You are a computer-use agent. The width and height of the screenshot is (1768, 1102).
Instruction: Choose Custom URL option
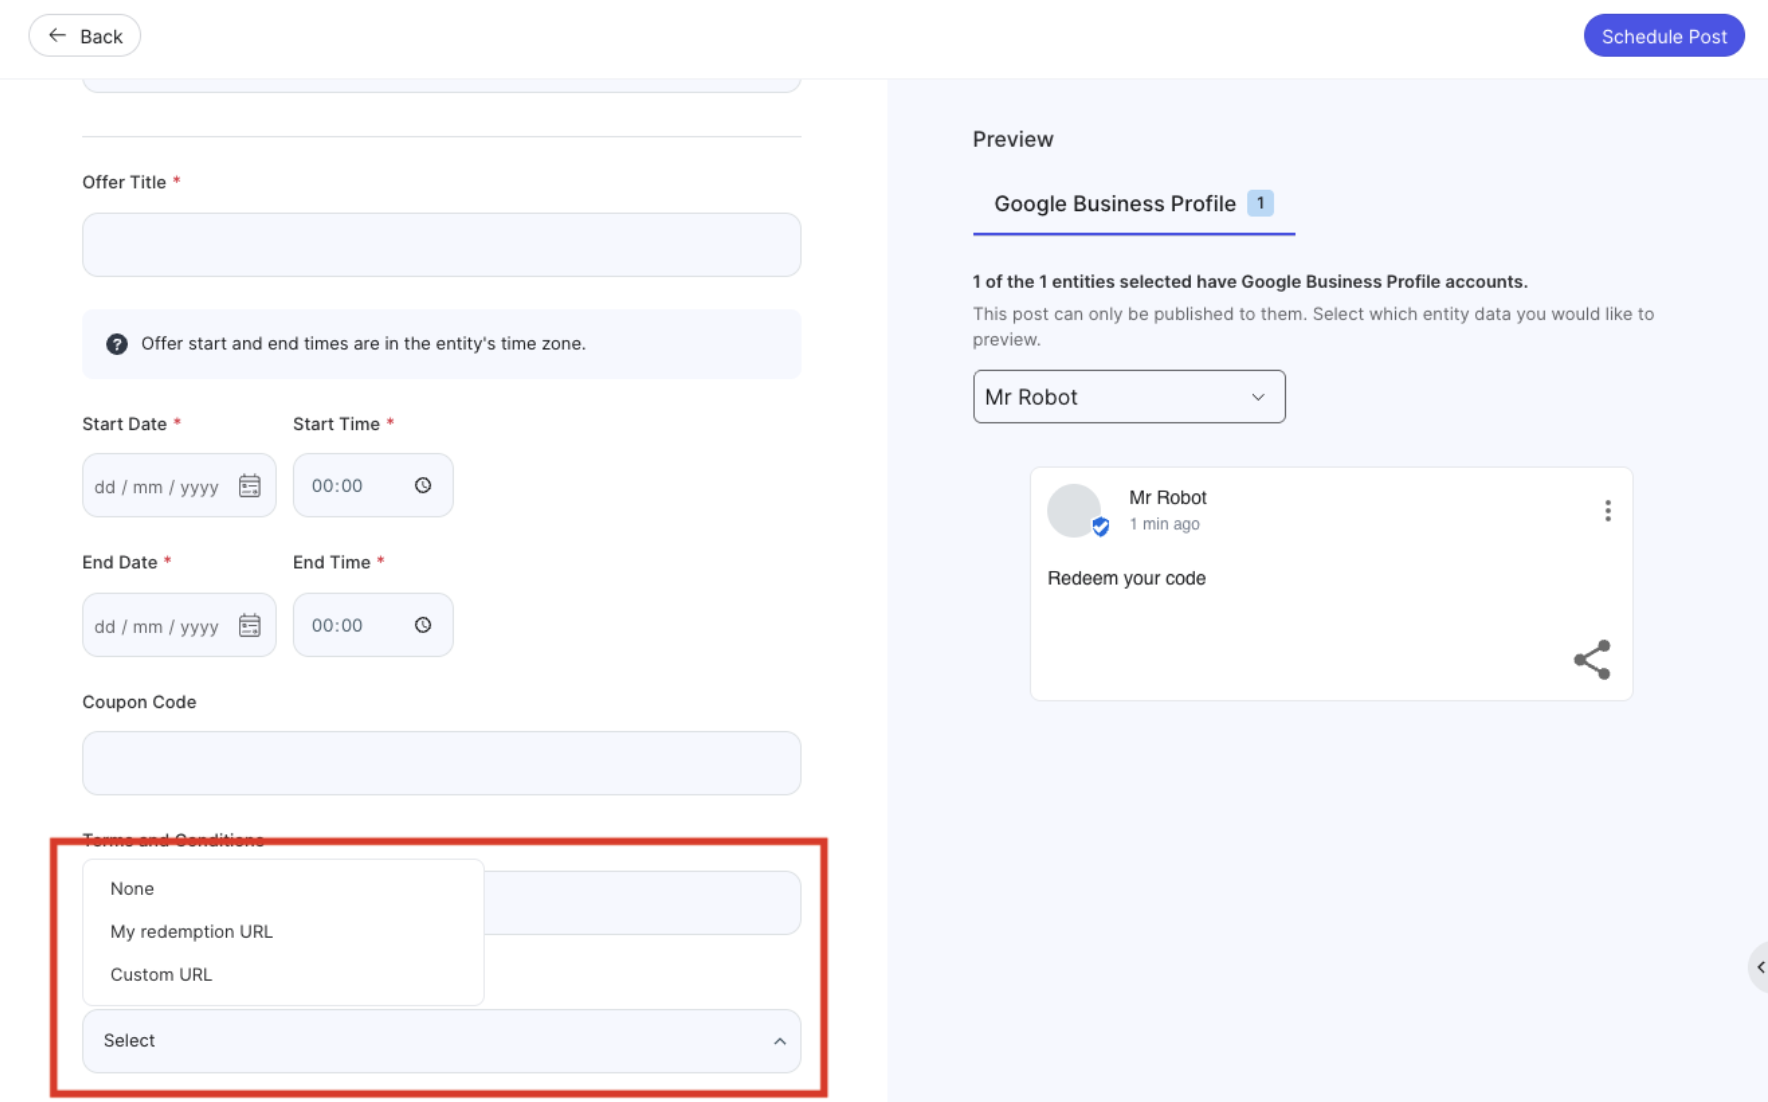pyautogui.click(x=161, y=975)
